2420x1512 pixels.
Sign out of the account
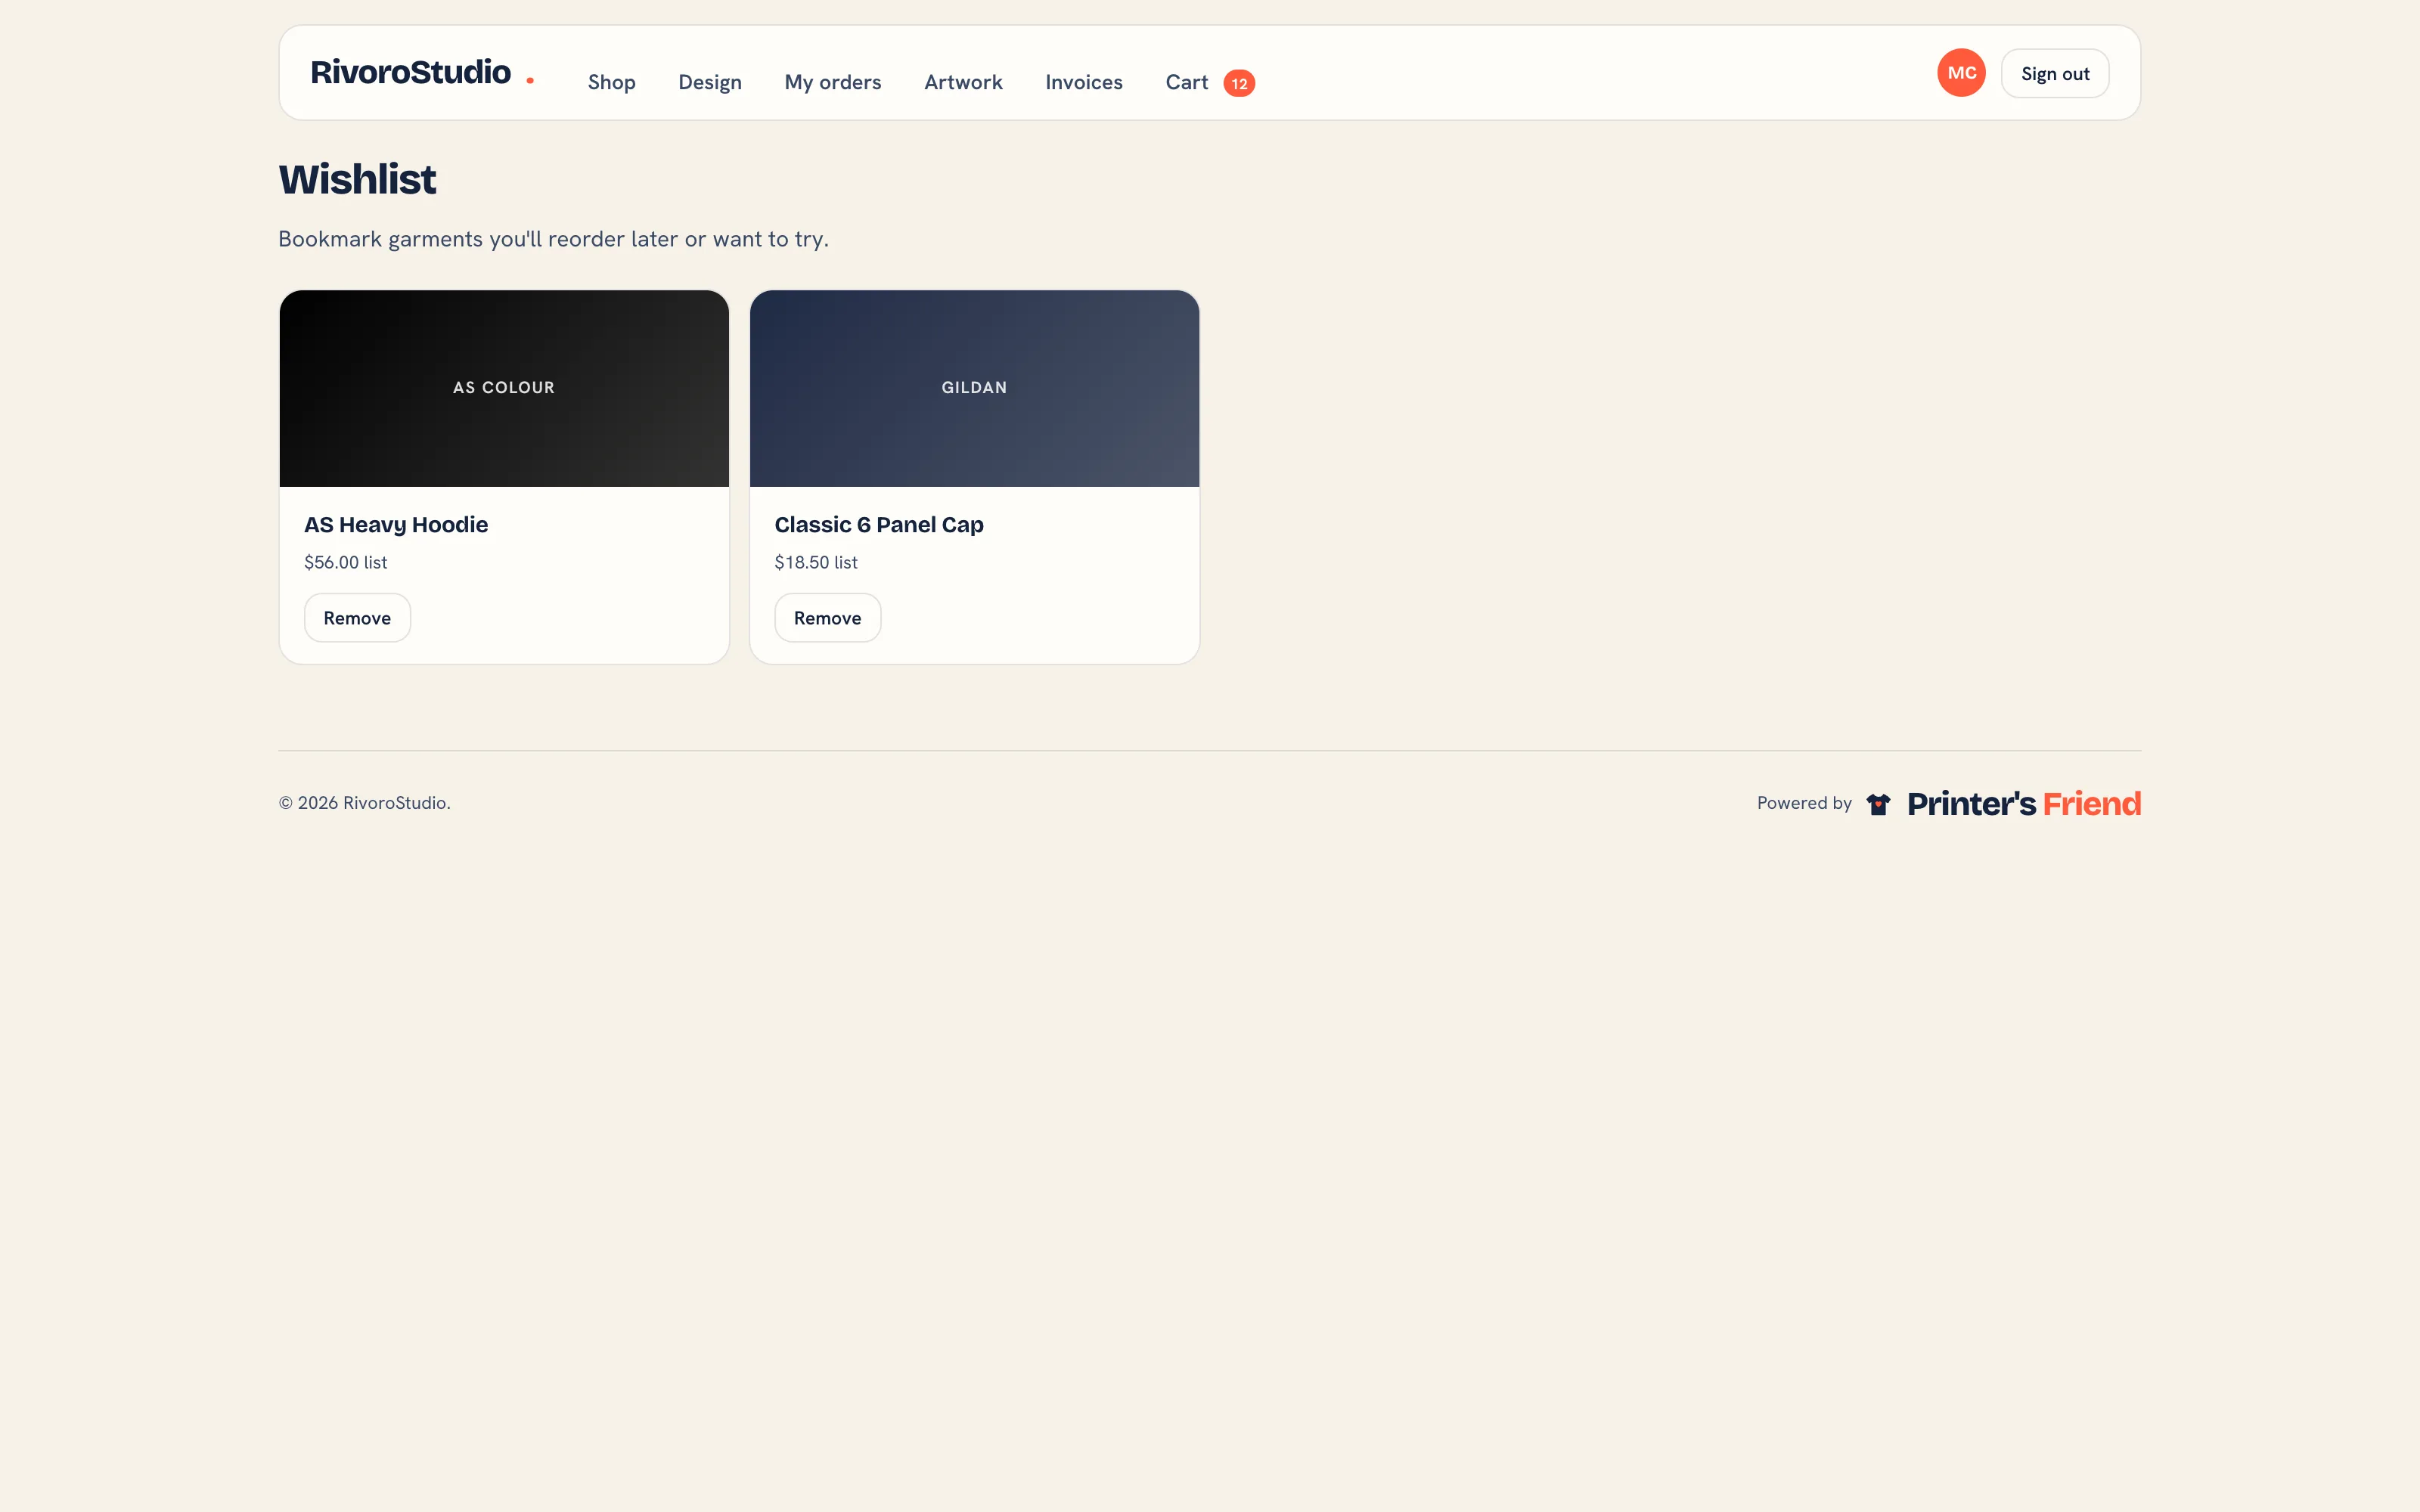click(x=2055, y=73)
